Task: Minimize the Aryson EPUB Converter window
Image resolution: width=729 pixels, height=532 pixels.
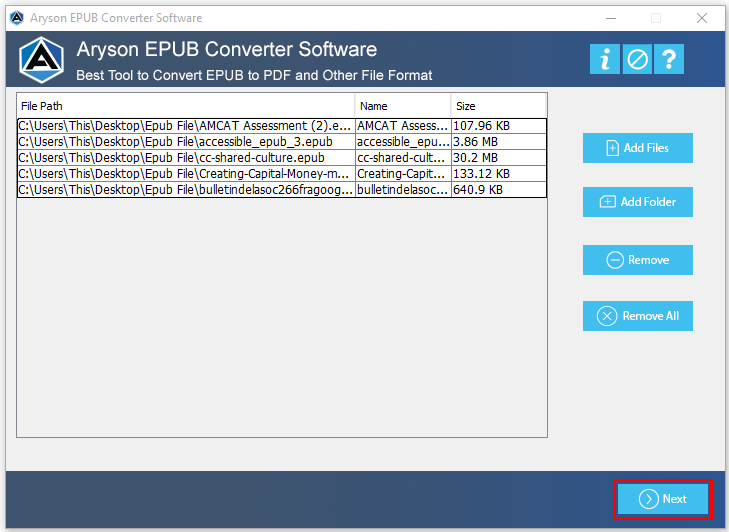Action: [611, 18]
